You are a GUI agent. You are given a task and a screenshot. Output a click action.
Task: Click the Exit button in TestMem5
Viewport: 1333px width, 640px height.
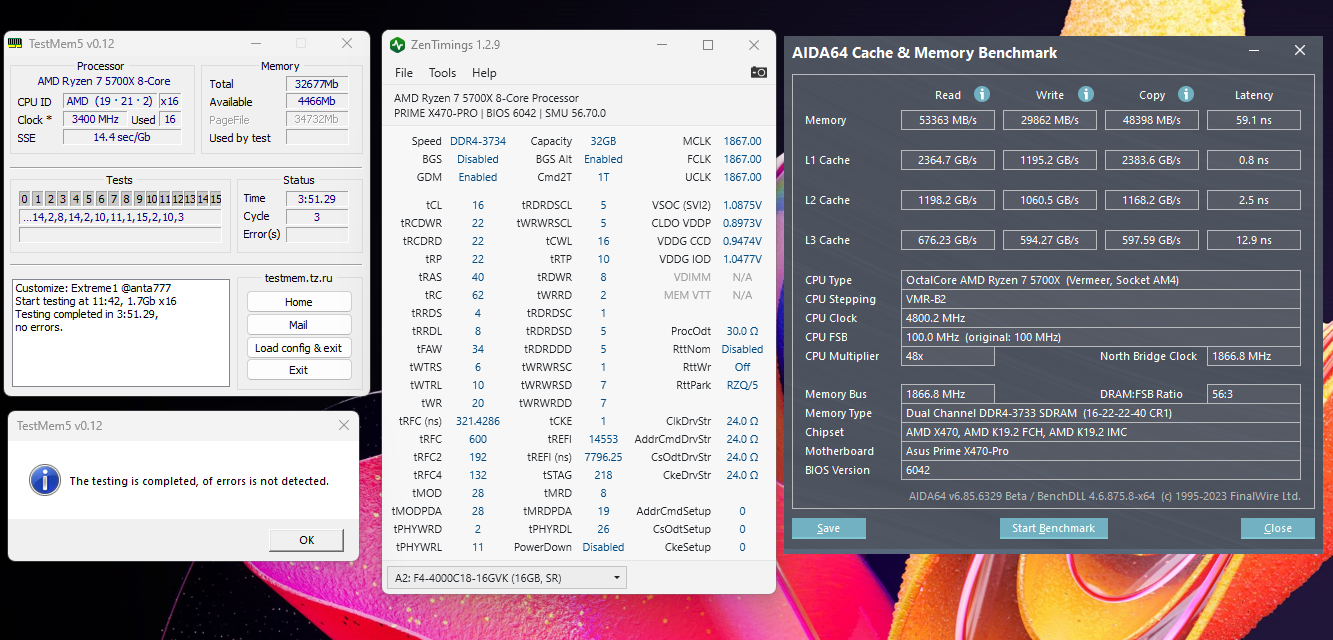click(x=299, y=370)
